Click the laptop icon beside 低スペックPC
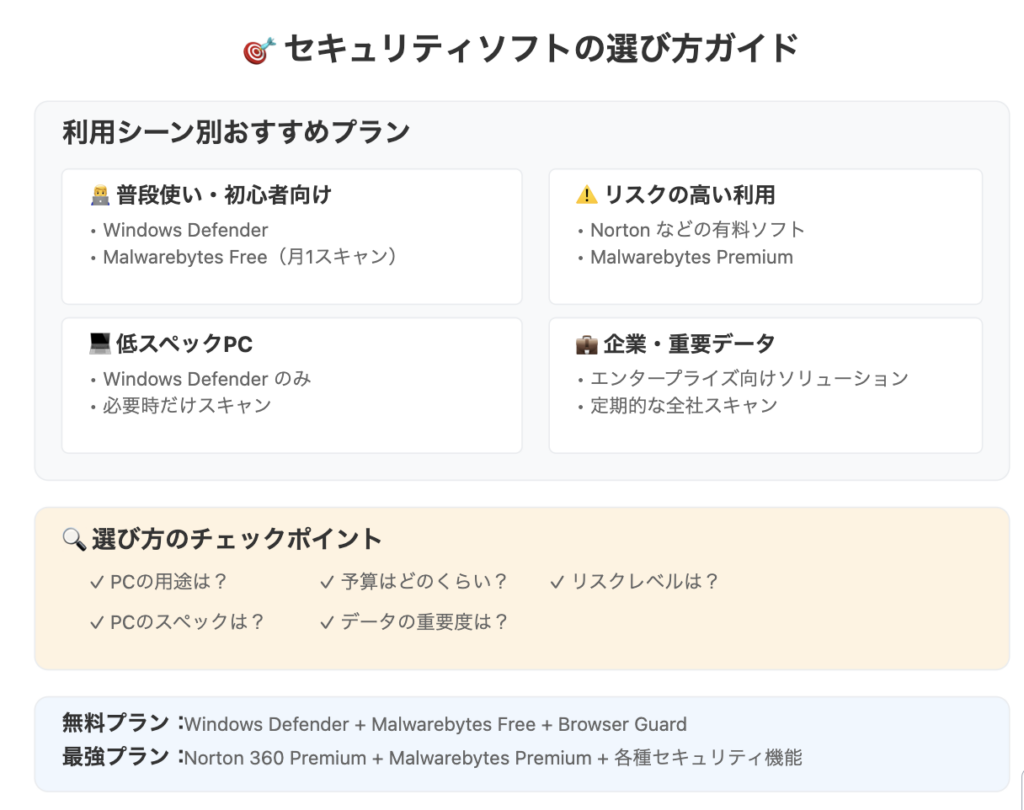Image resolution: width=1024 pixels, height=810 pixels. click(100, 344)
